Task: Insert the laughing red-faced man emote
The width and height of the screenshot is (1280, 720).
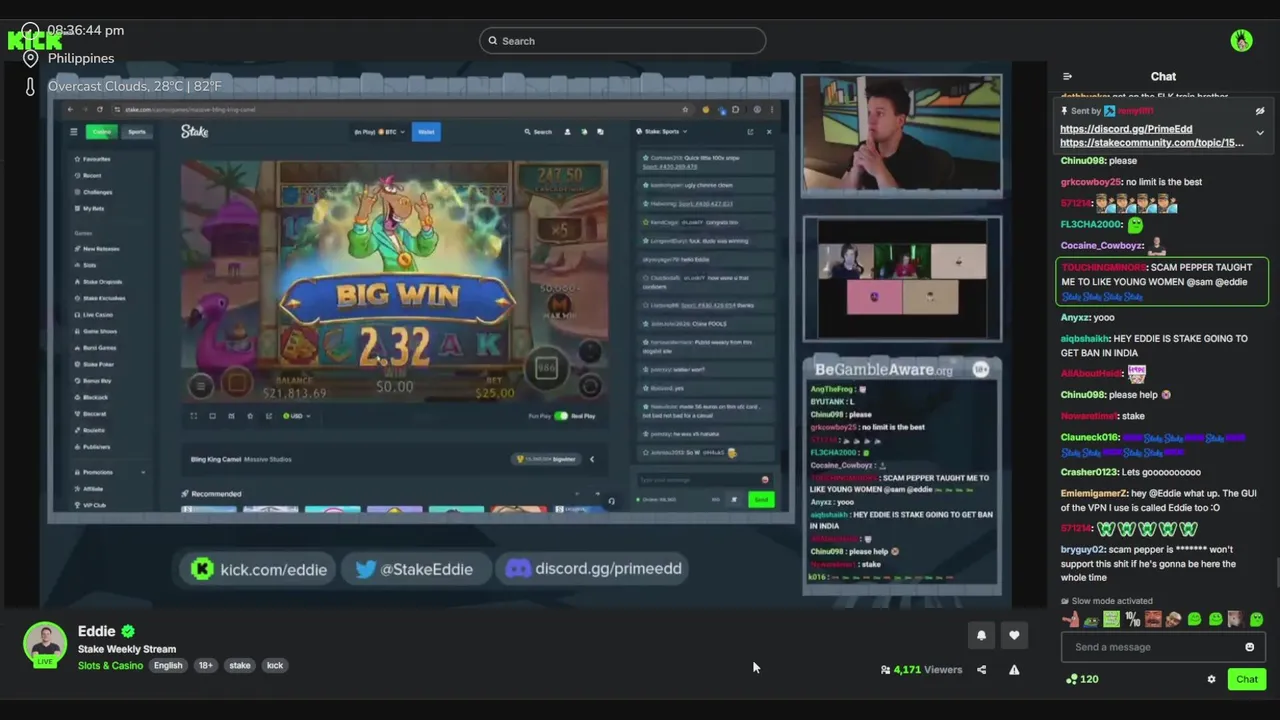Action: [x=1153, y=620]
